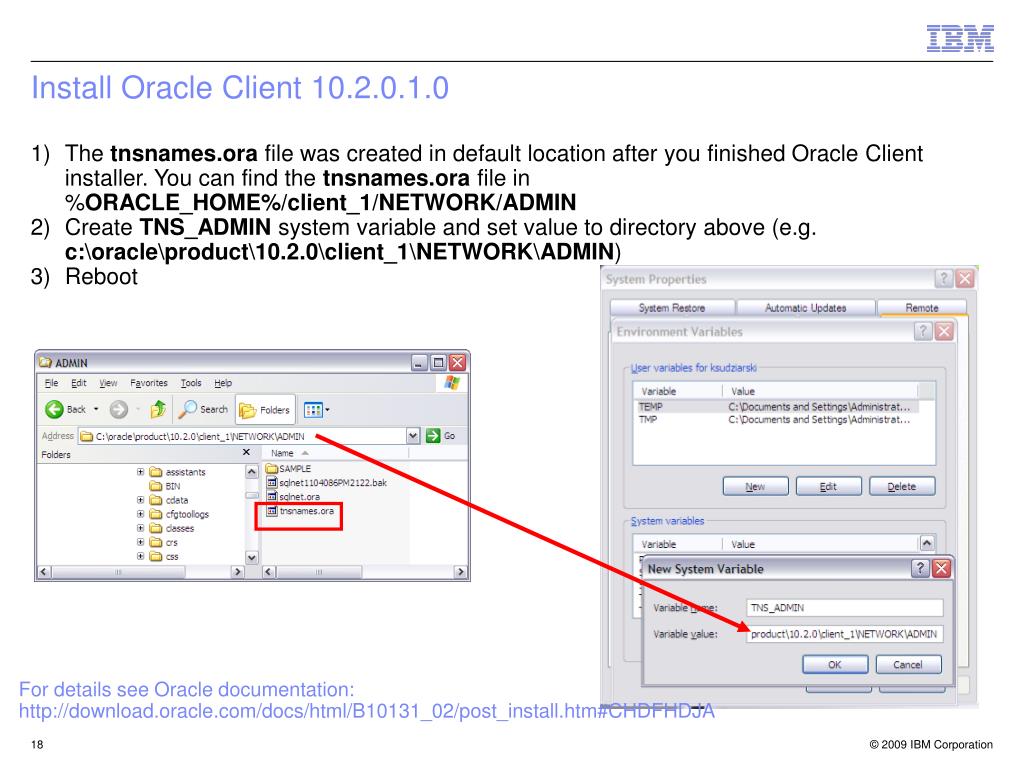Viewport: 1024px width, 768px height.
Task: Click OK in New System Variable dialog
Action: (x=835, y=664)
